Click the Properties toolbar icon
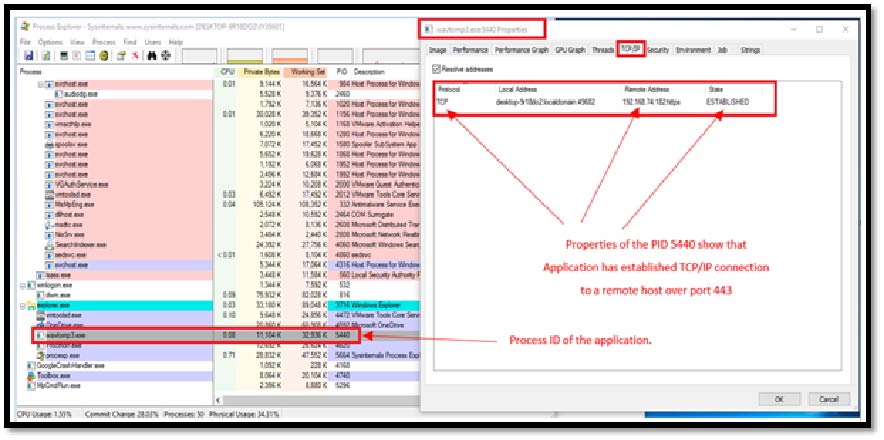 [x=121, y=56]
